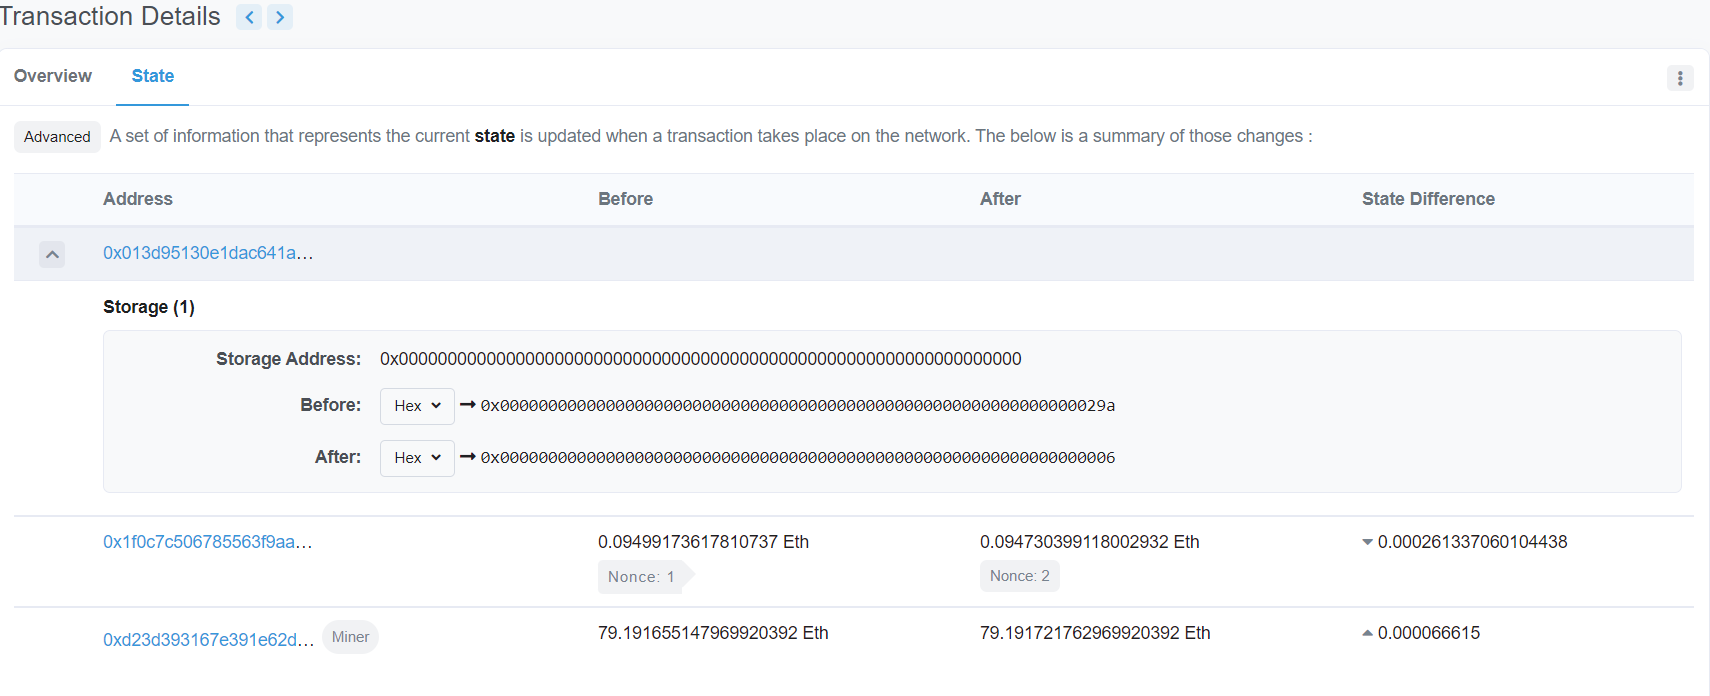The width and height of the screenshot is (1710, 696).
Task: Collapse the 0x013d95130e1dac641a storage row
Action: tap(52, 254)
